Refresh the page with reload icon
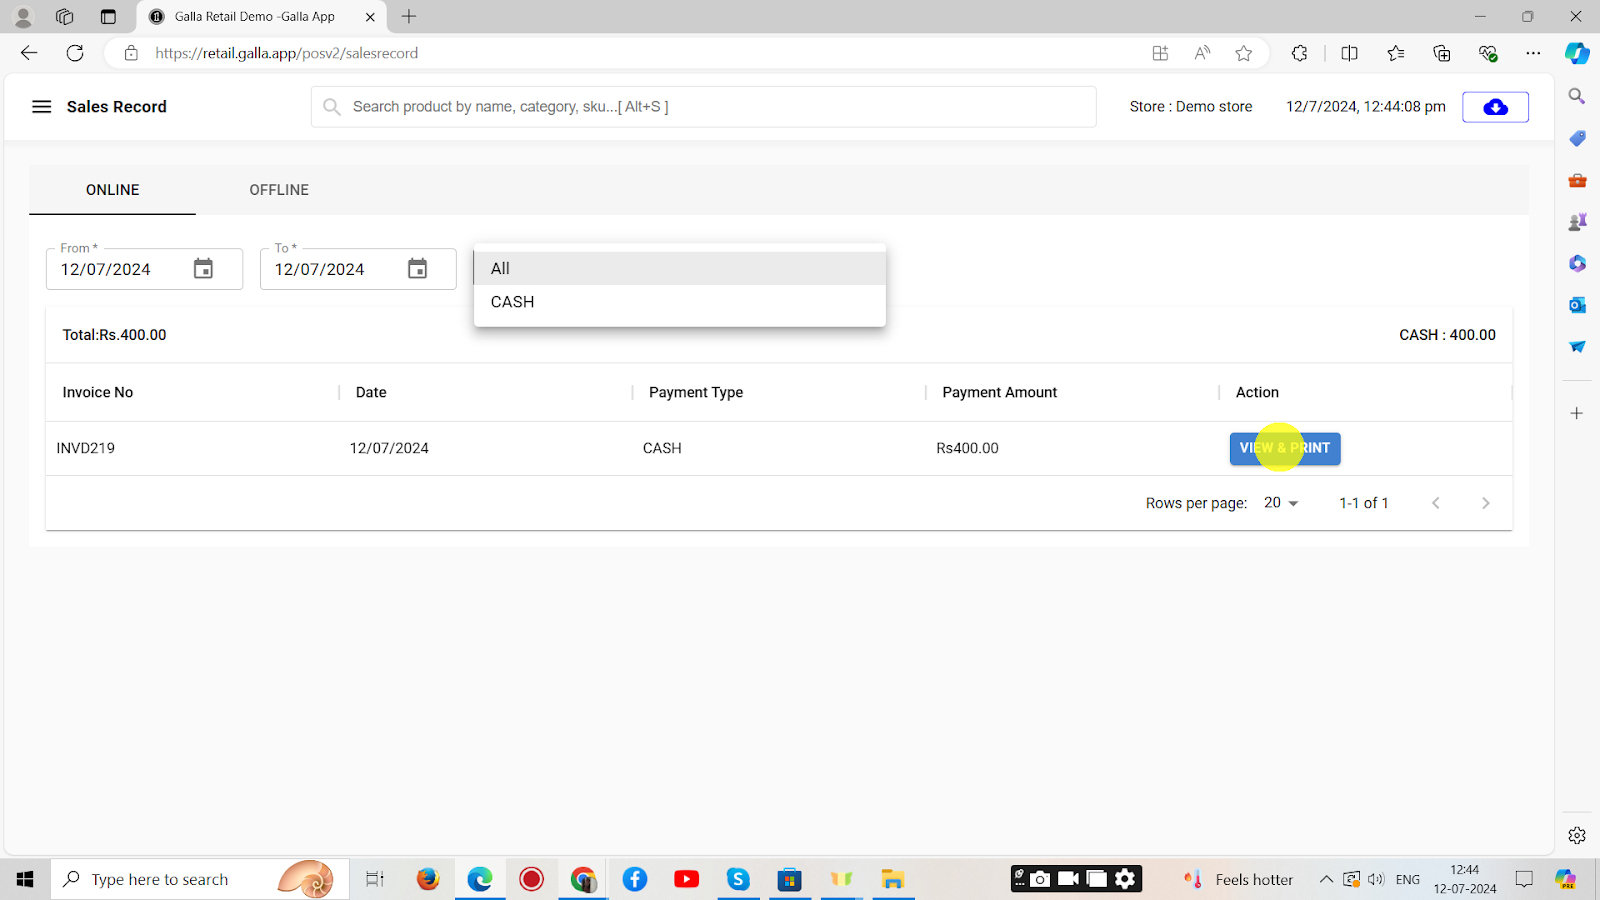 click(75, 53)
